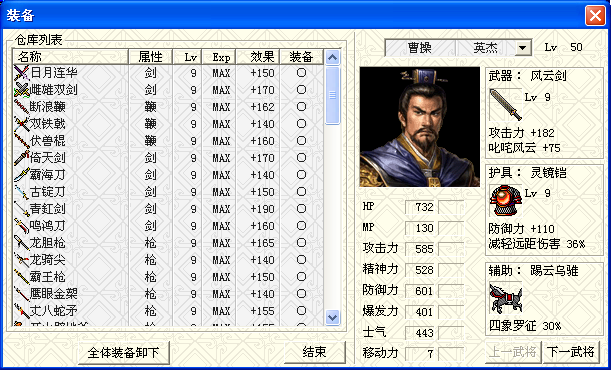Click the 风云剑 weapon sword icon
This screenshot has width=611, height=370.
point(506,104)
